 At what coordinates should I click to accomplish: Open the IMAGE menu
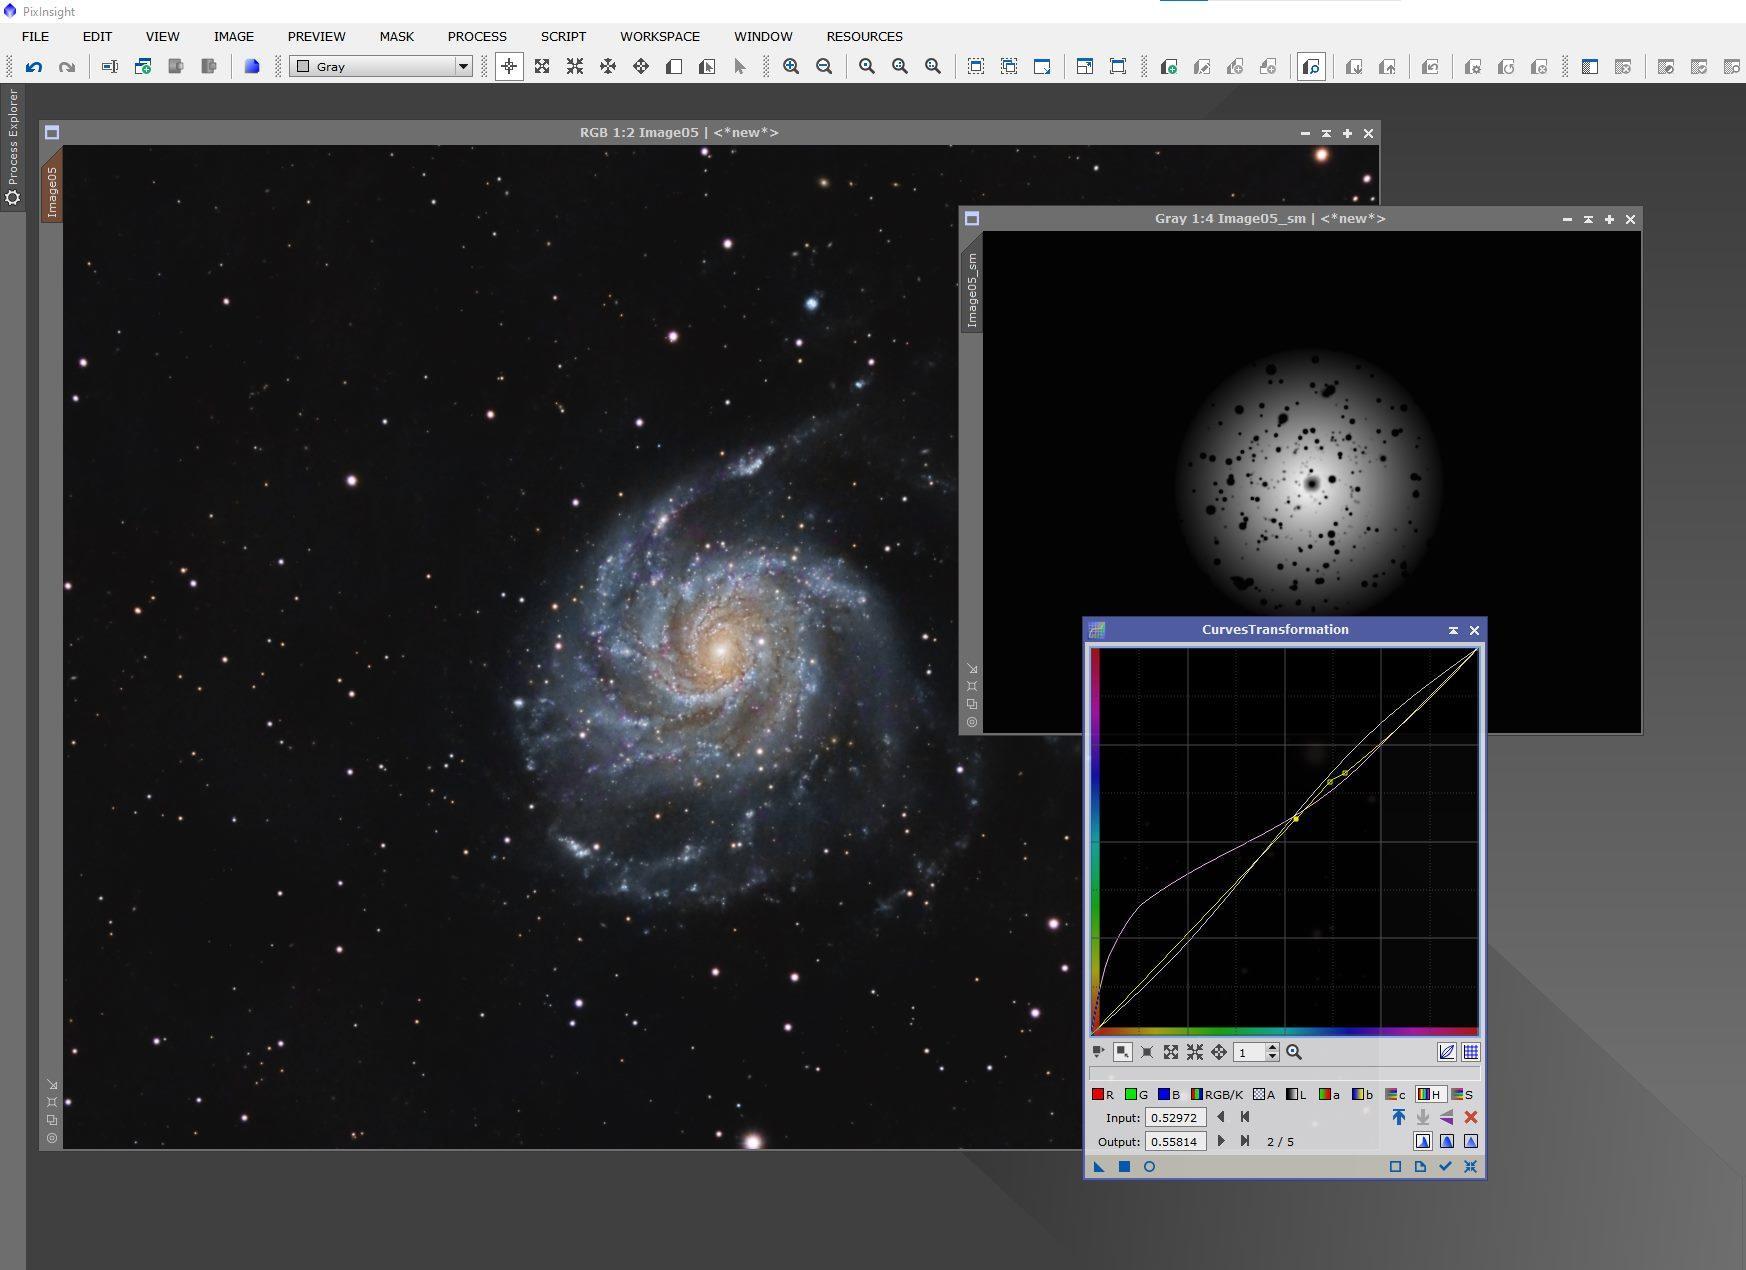coord(233,36)
